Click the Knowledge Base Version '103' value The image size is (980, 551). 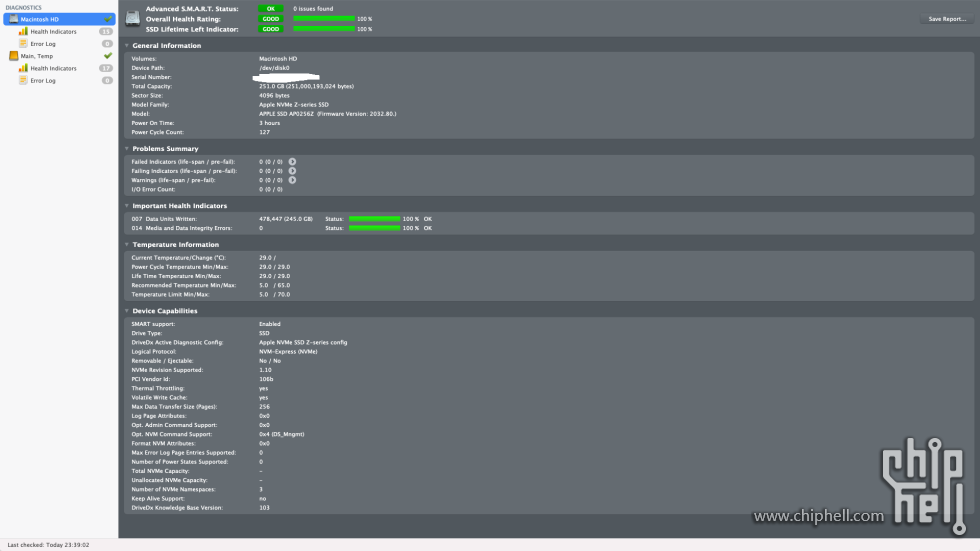pos(264,508)
